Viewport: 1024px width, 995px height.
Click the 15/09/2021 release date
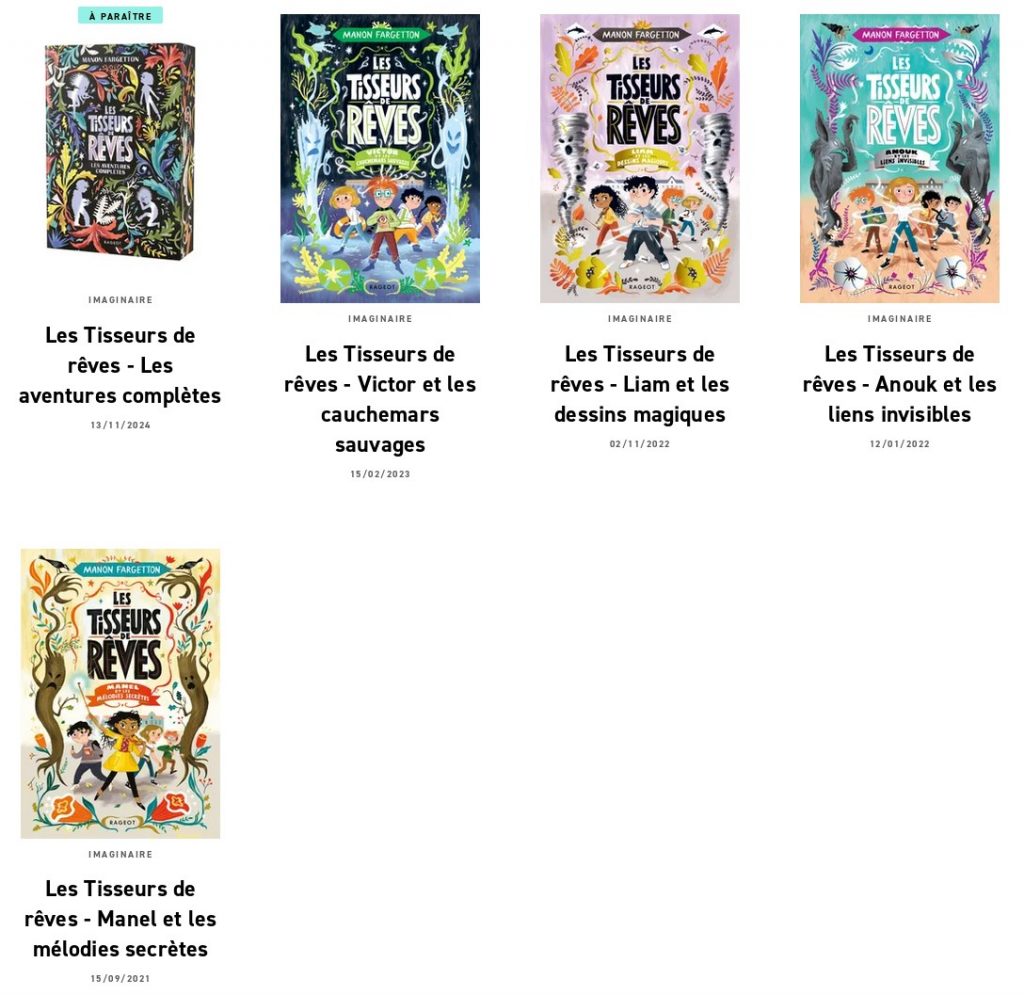click(x=120, y=979)
